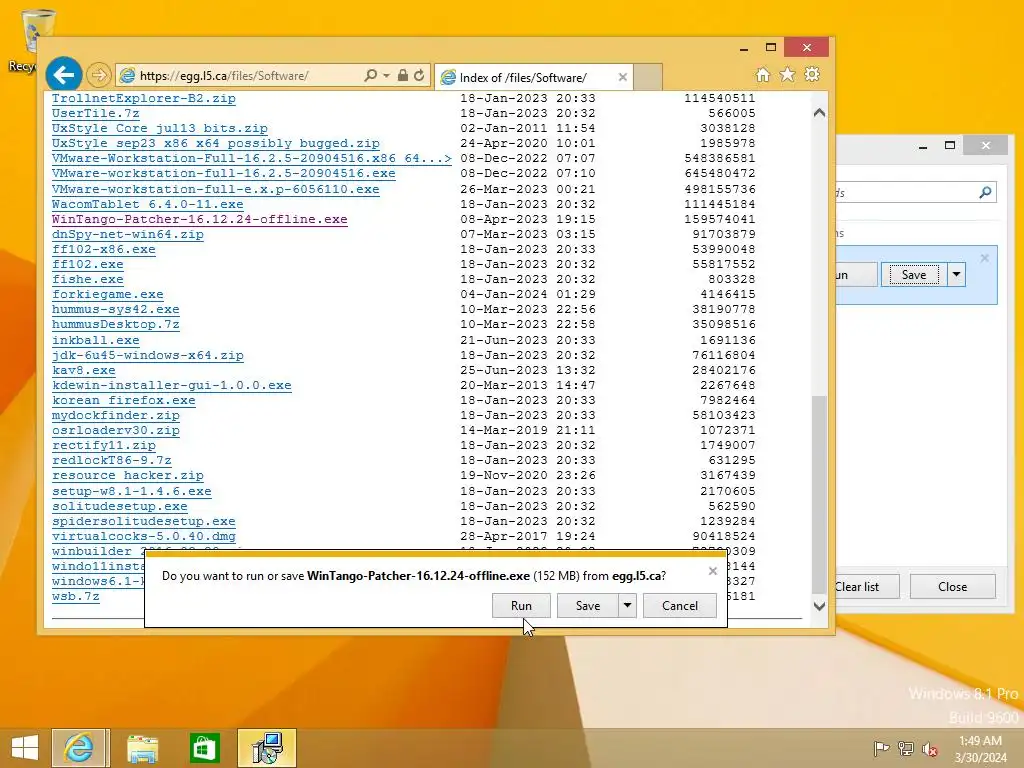Click the wsb.7z link
1024x768 pixels.
pos(76,596)
